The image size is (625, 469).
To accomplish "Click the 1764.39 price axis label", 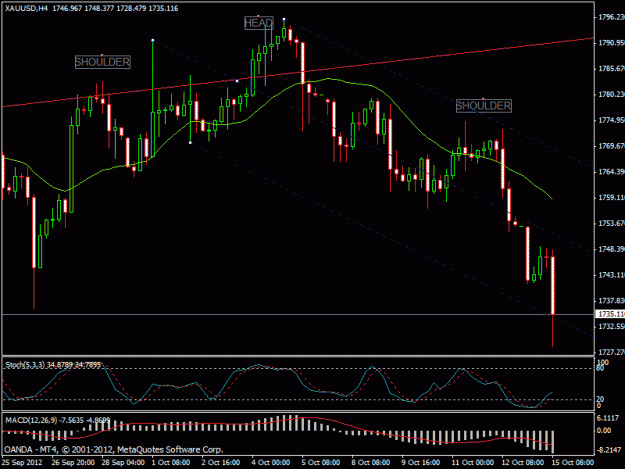I will tap(611, 172).
